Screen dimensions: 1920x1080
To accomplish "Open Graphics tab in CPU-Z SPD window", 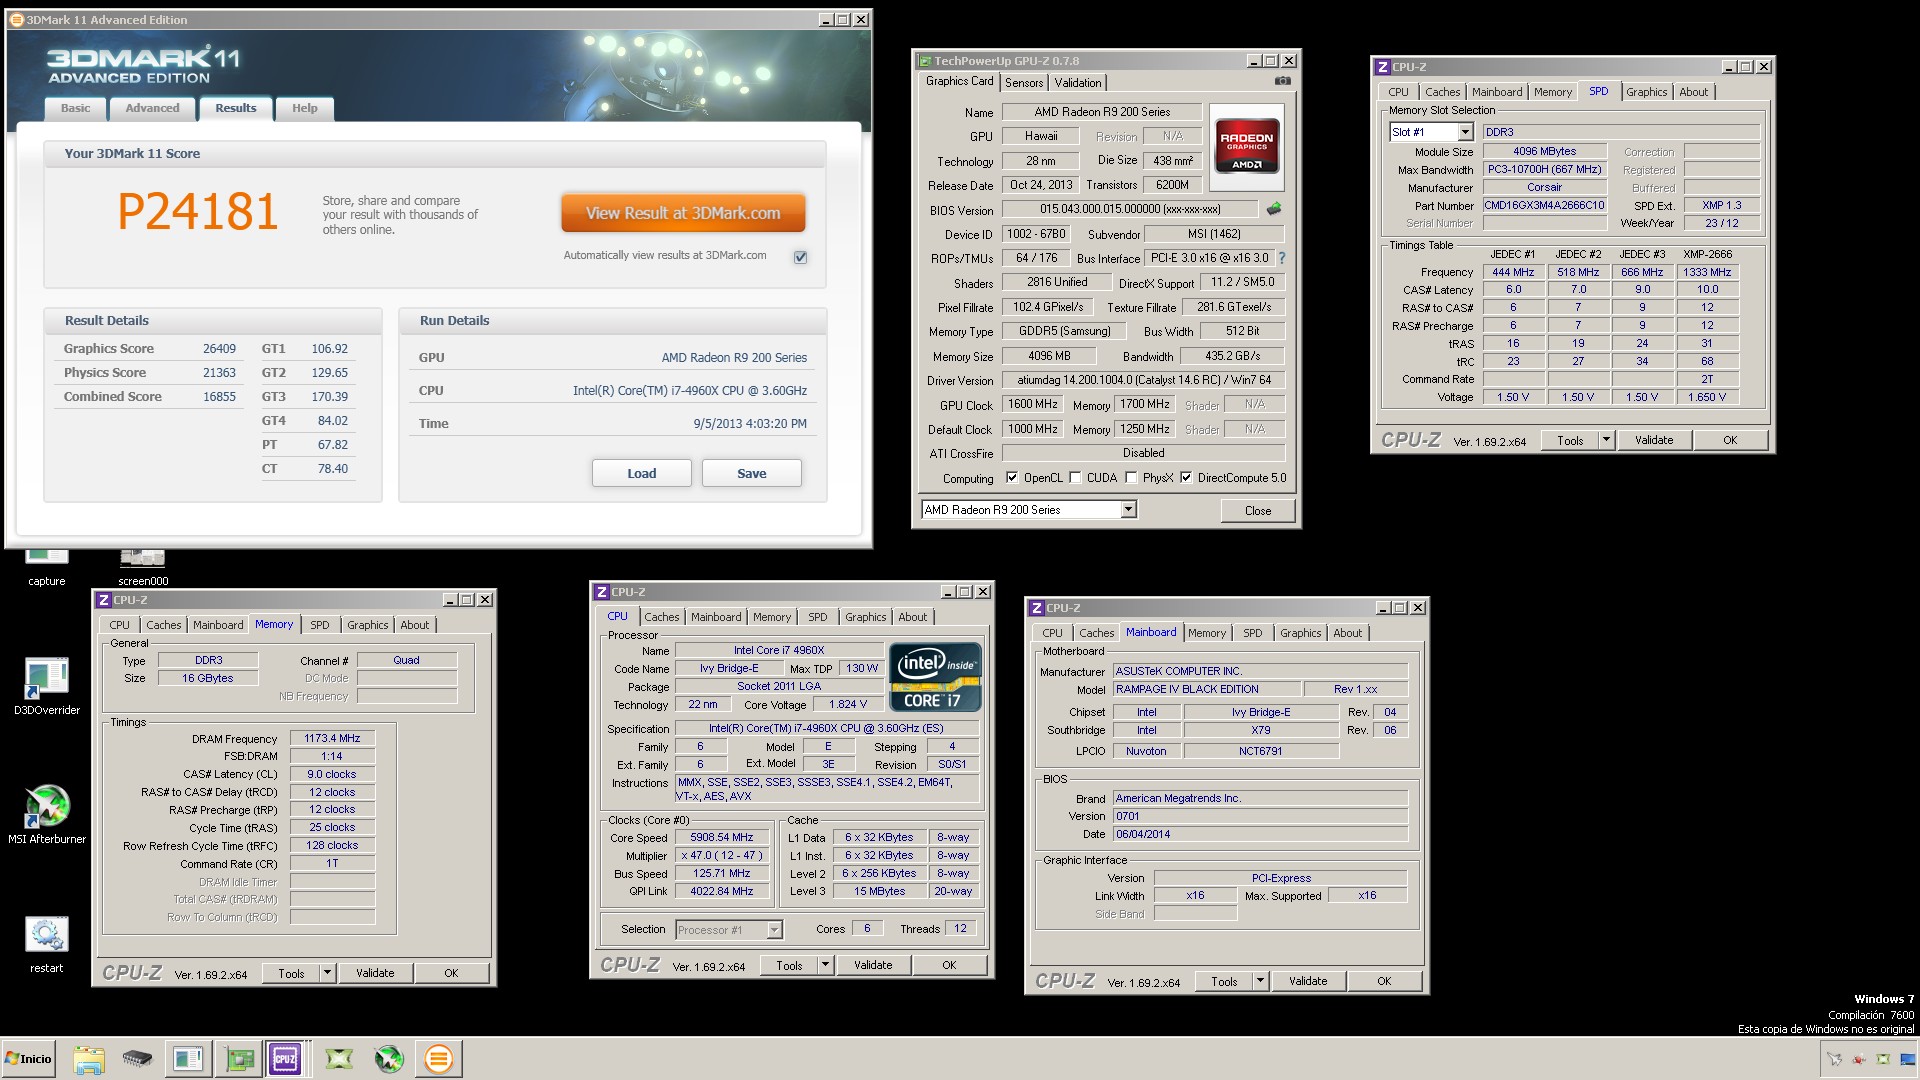I will pyautogui.click(x=1647, y=92).
